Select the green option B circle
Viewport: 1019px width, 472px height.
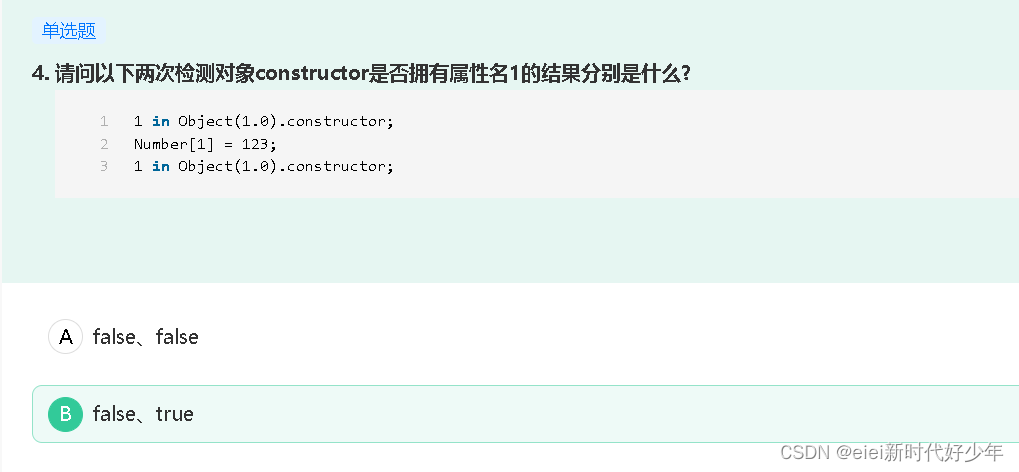(65, 414)
